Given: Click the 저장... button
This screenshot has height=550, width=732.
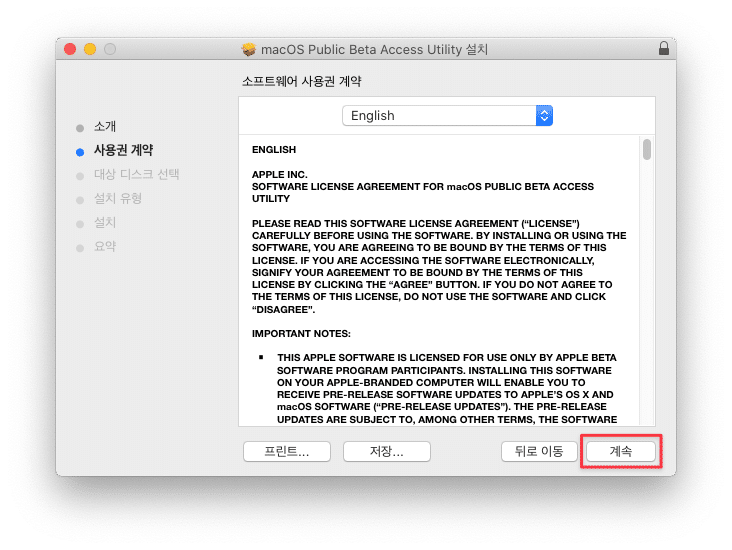Looking at the screenshot, I should (x=387, y=451).
